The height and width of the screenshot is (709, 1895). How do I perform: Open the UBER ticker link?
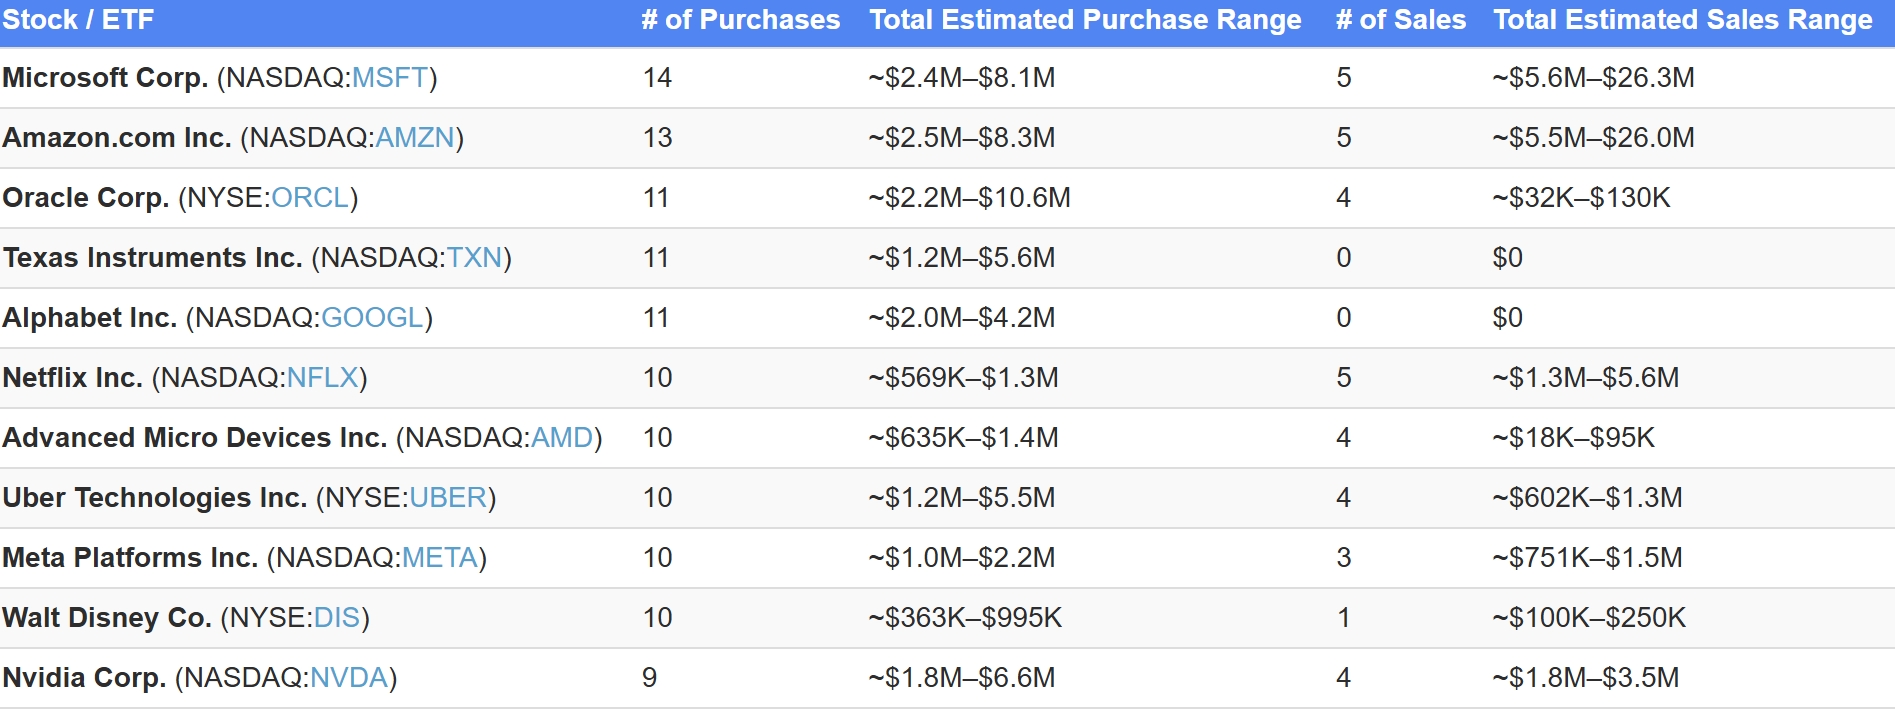(448, 498)
